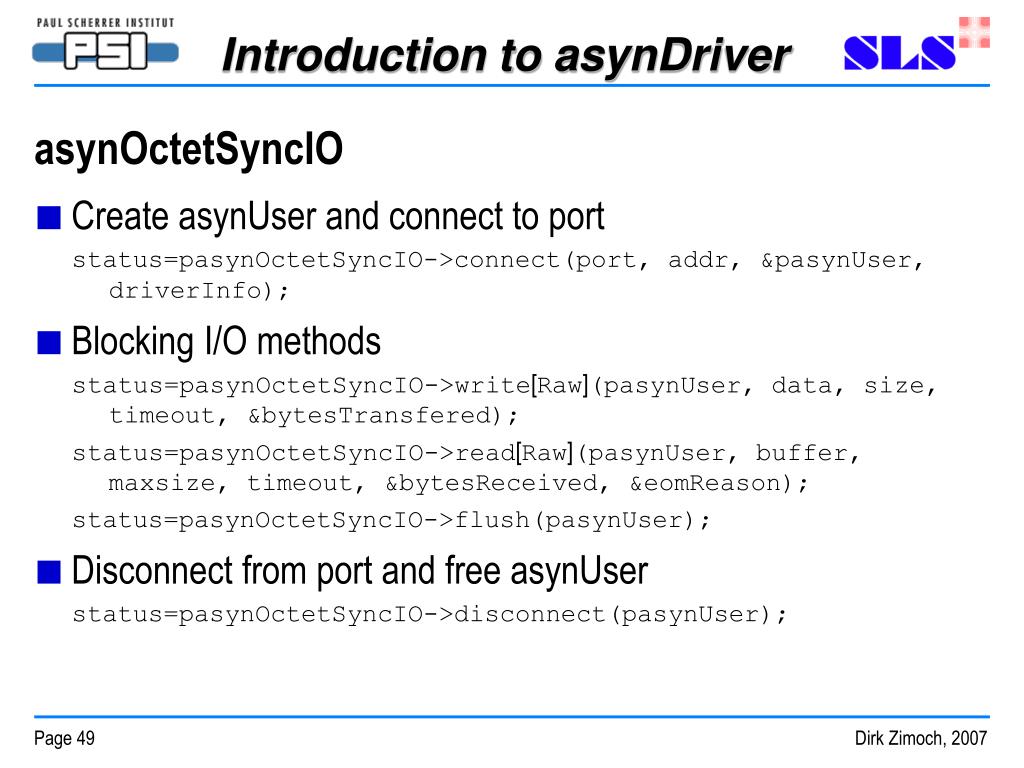Click the read[Raw] code line
The image size is (1024, 768).
pyautogui.click(x=466, y=454)
